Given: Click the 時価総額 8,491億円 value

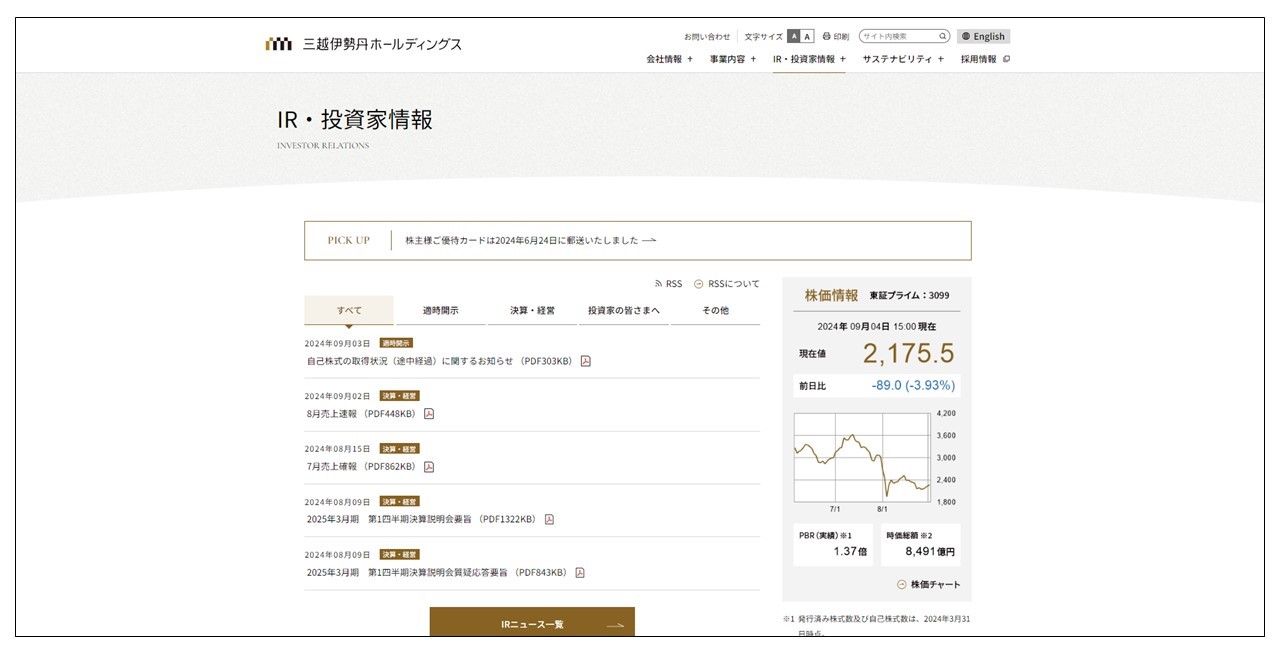Looking at the screenshot, I should point(930,551).
